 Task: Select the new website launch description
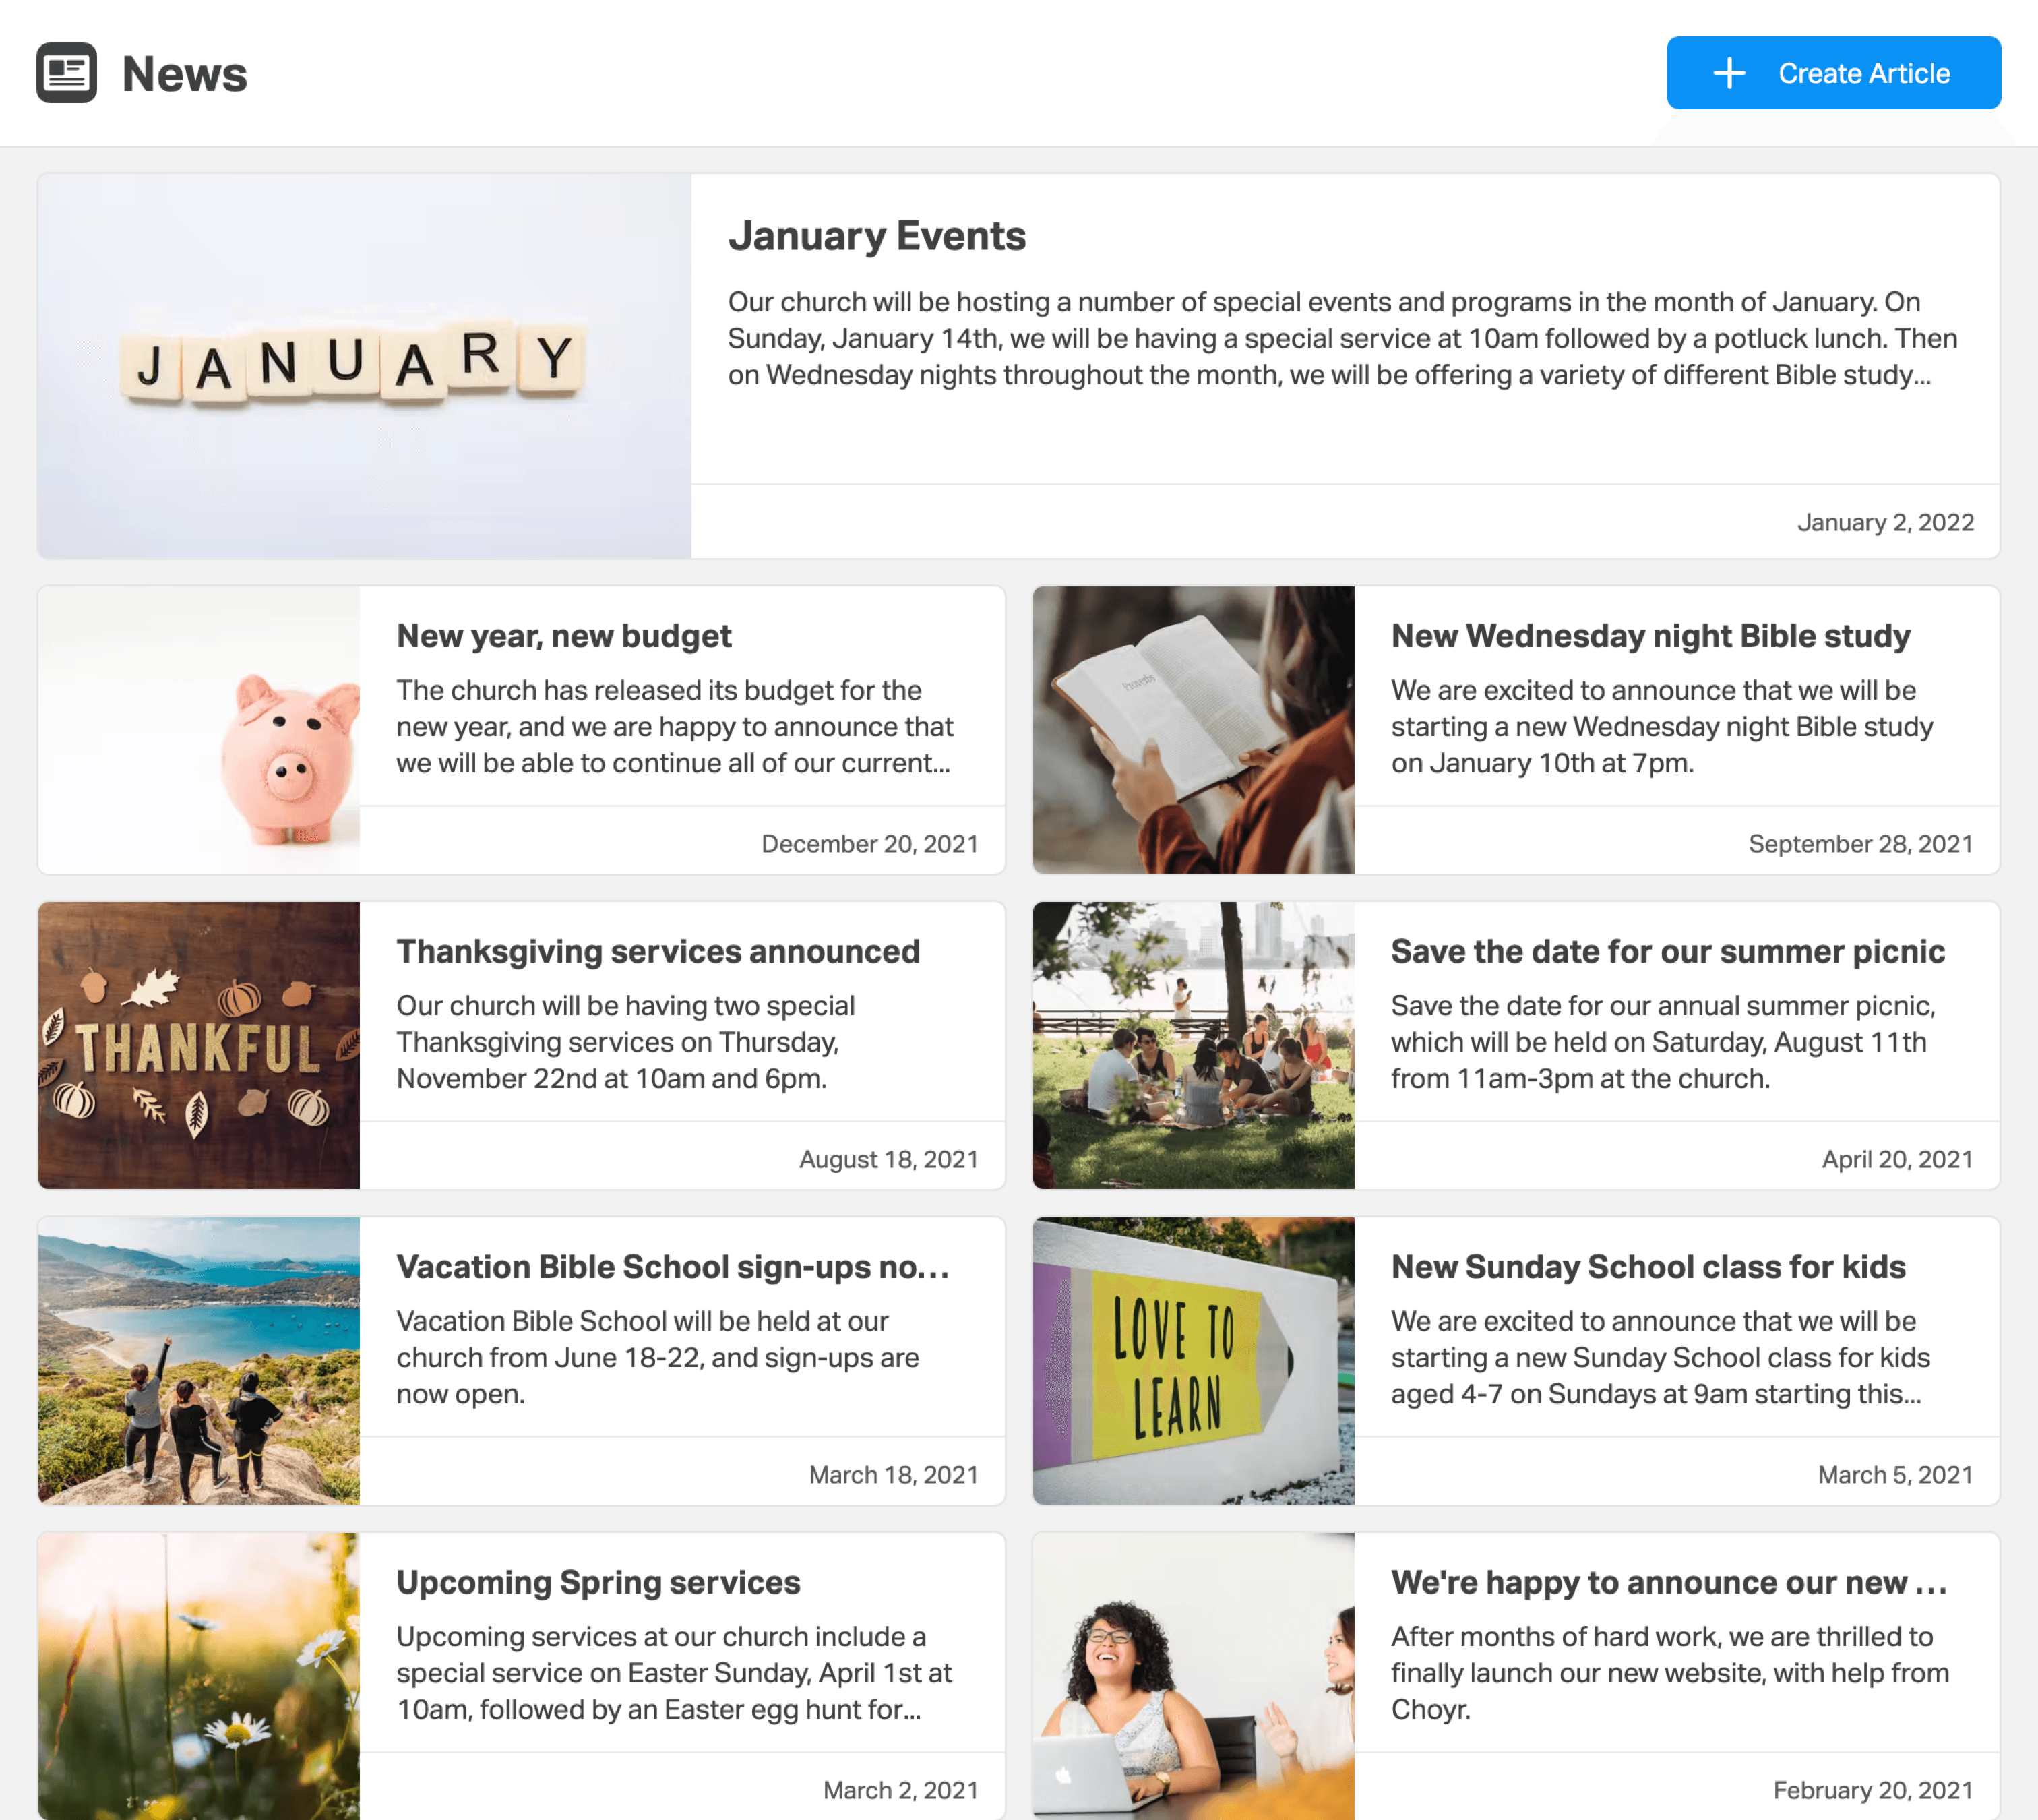1670,1673
